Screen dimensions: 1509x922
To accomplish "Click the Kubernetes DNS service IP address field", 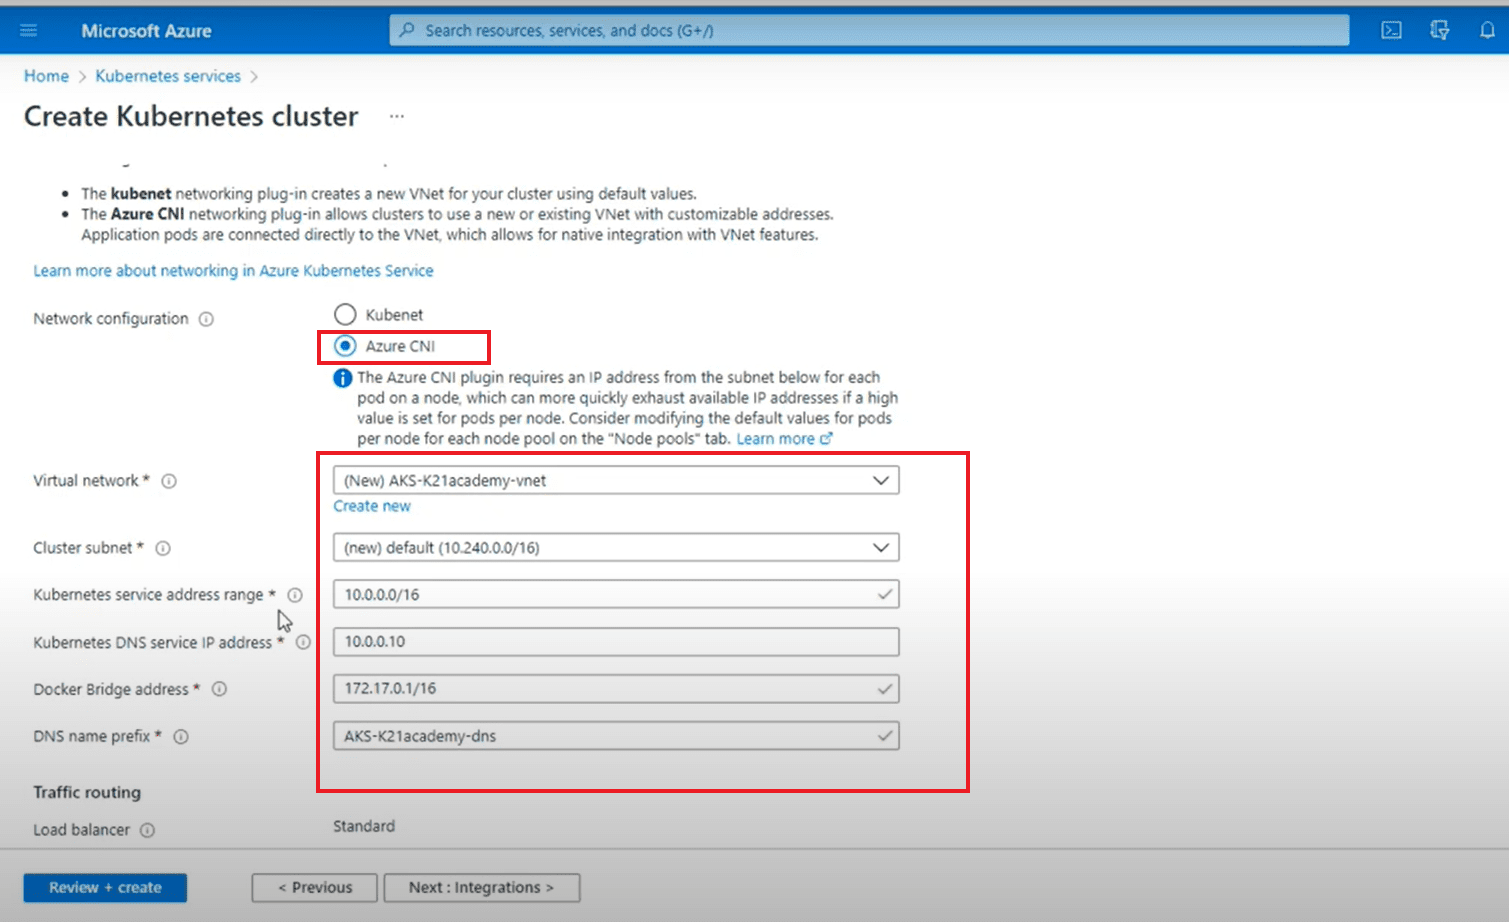I will click(x=615, y=642).
